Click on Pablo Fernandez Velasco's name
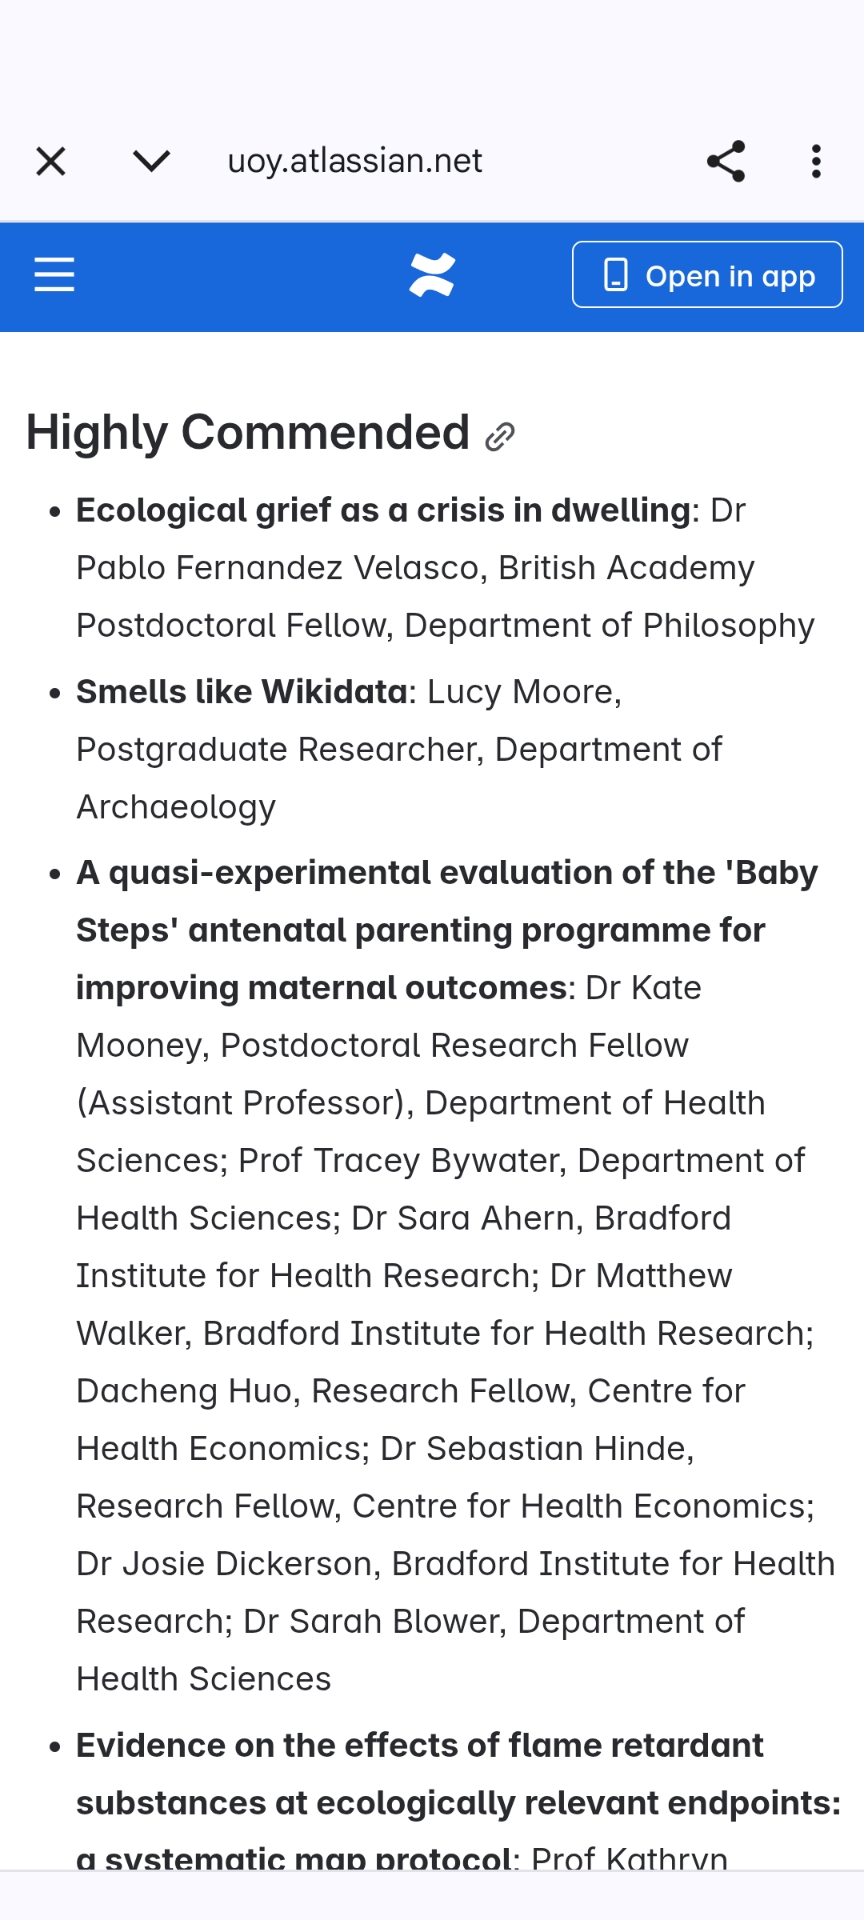 click(x=278, y=568)
